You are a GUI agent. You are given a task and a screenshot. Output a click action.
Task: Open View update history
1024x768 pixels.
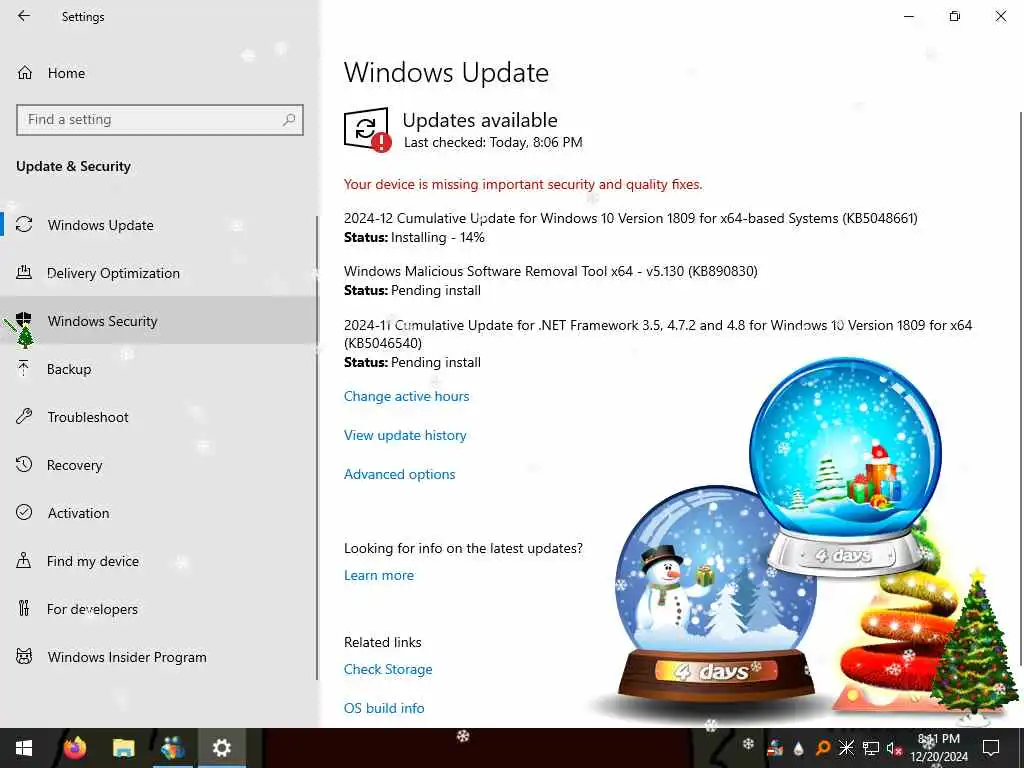click(x=405, y=436)
